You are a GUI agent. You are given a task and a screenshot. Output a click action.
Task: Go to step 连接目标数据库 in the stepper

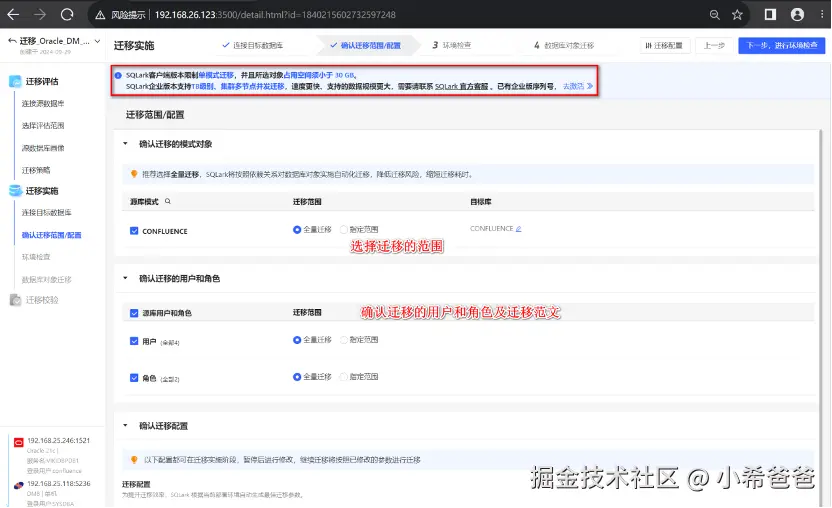(x=253, y=46)
